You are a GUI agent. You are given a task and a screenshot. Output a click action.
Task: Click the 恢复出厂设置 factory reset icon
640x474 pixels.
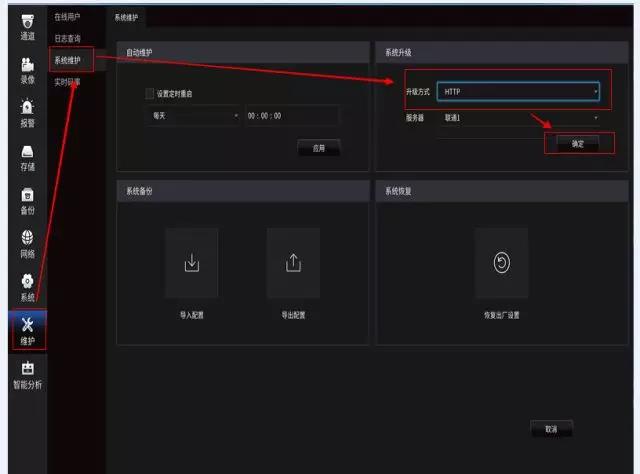click(x=501, y=263)
